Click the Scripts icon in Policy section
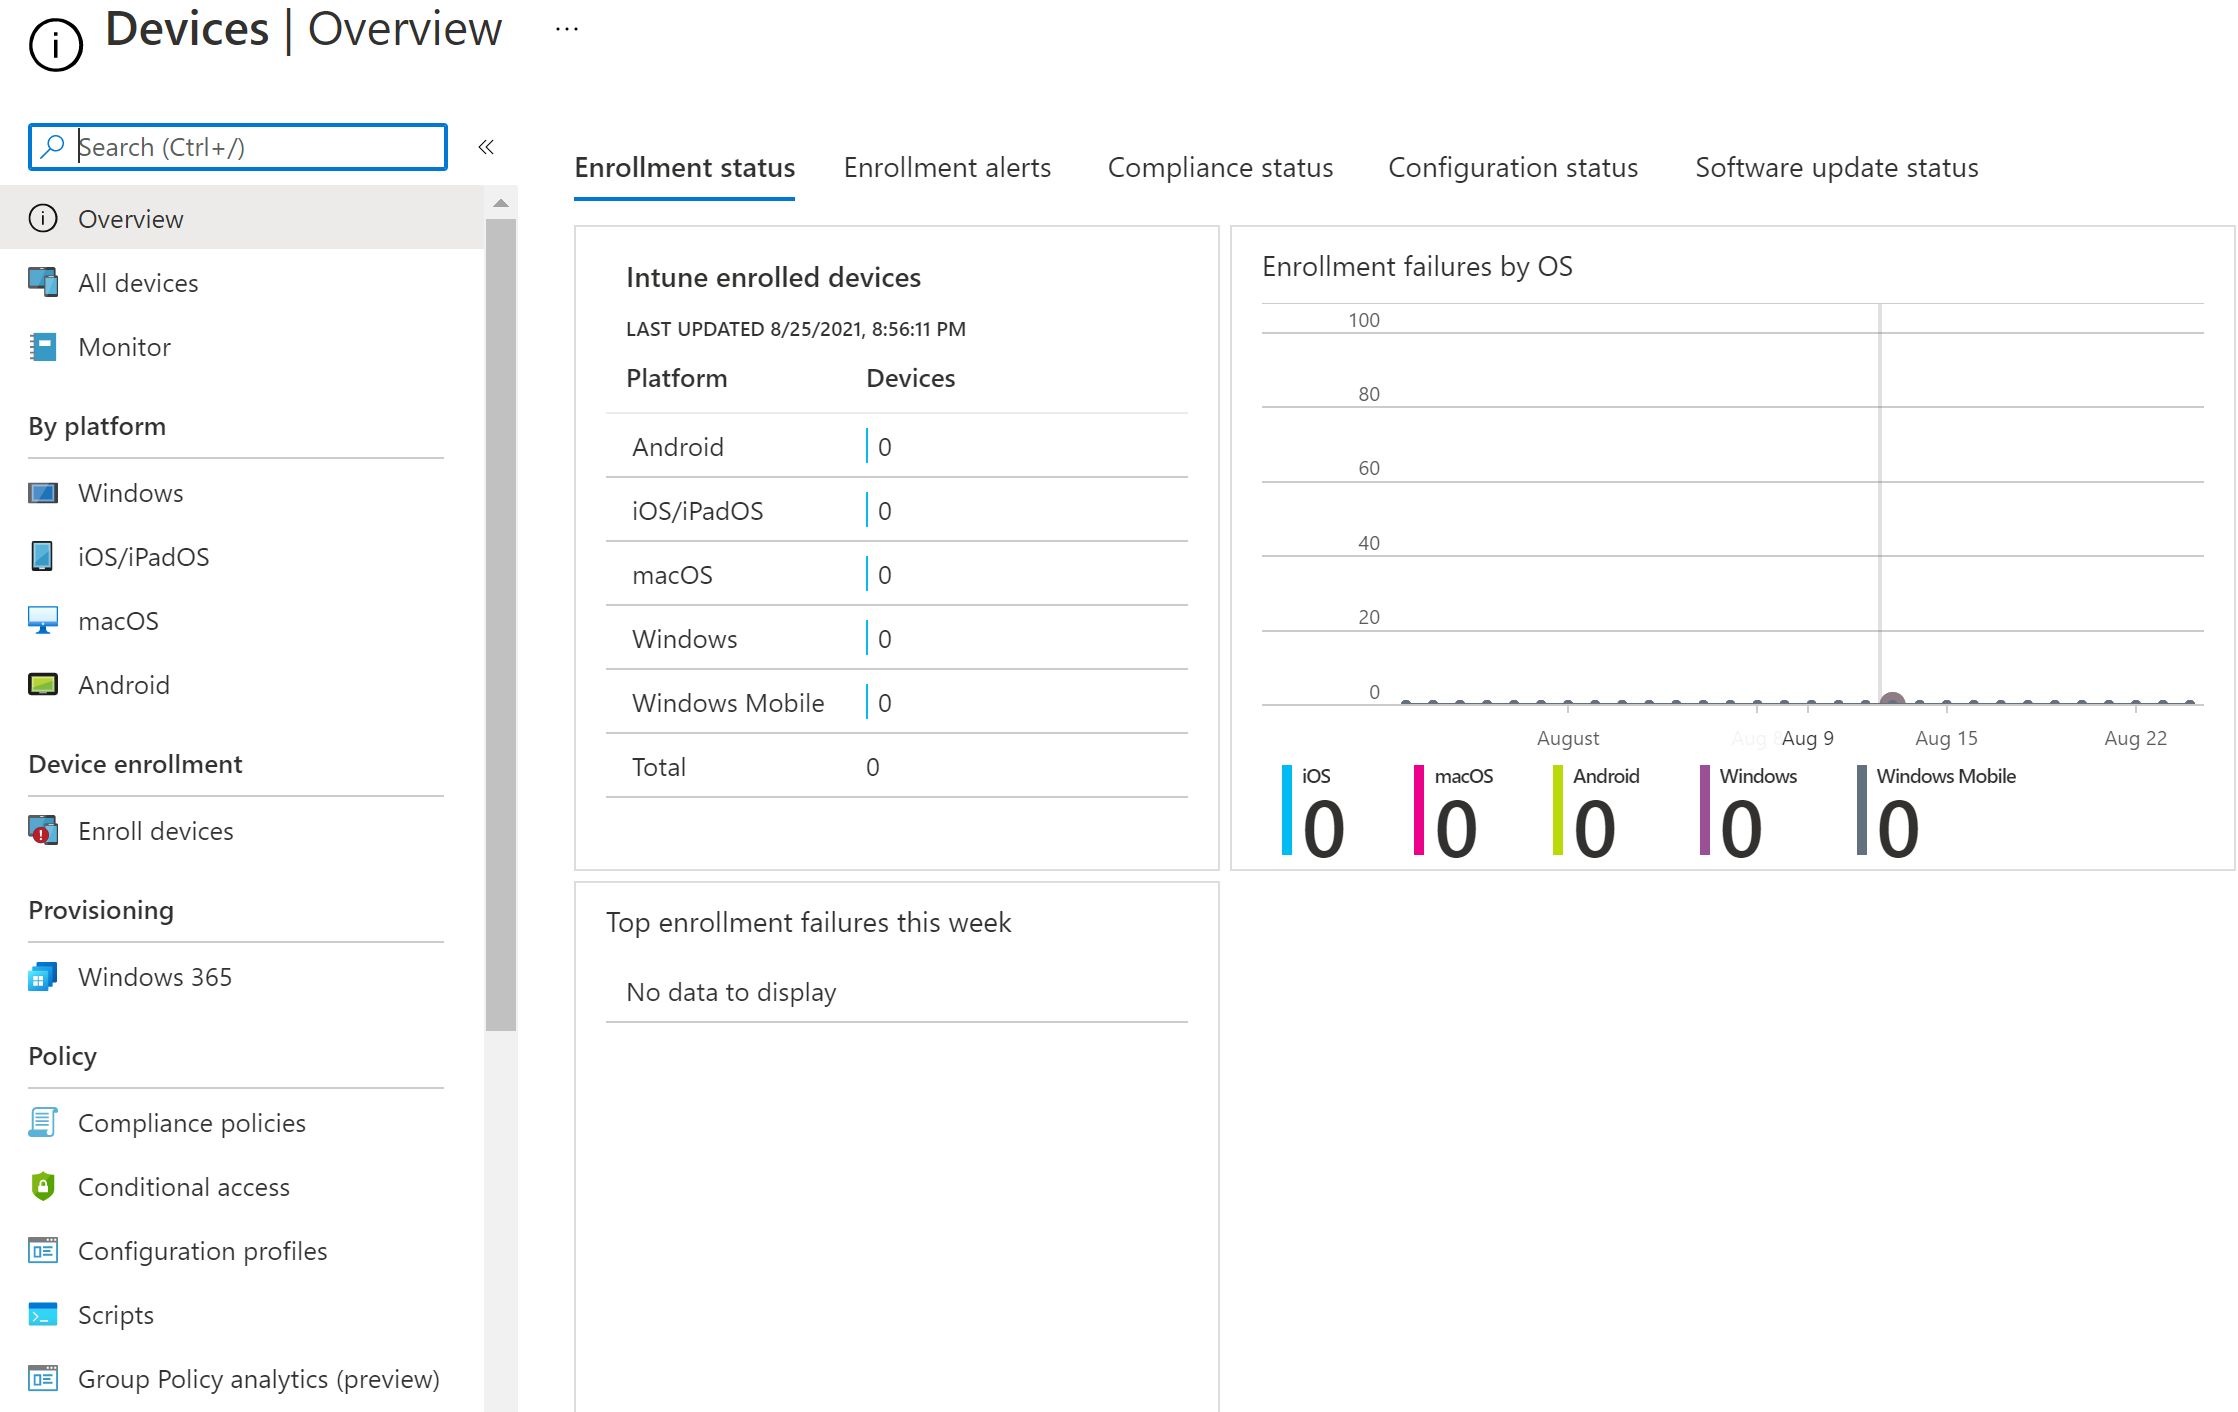This screenshot has height=1412, width=2238. tap(43, 1314)
